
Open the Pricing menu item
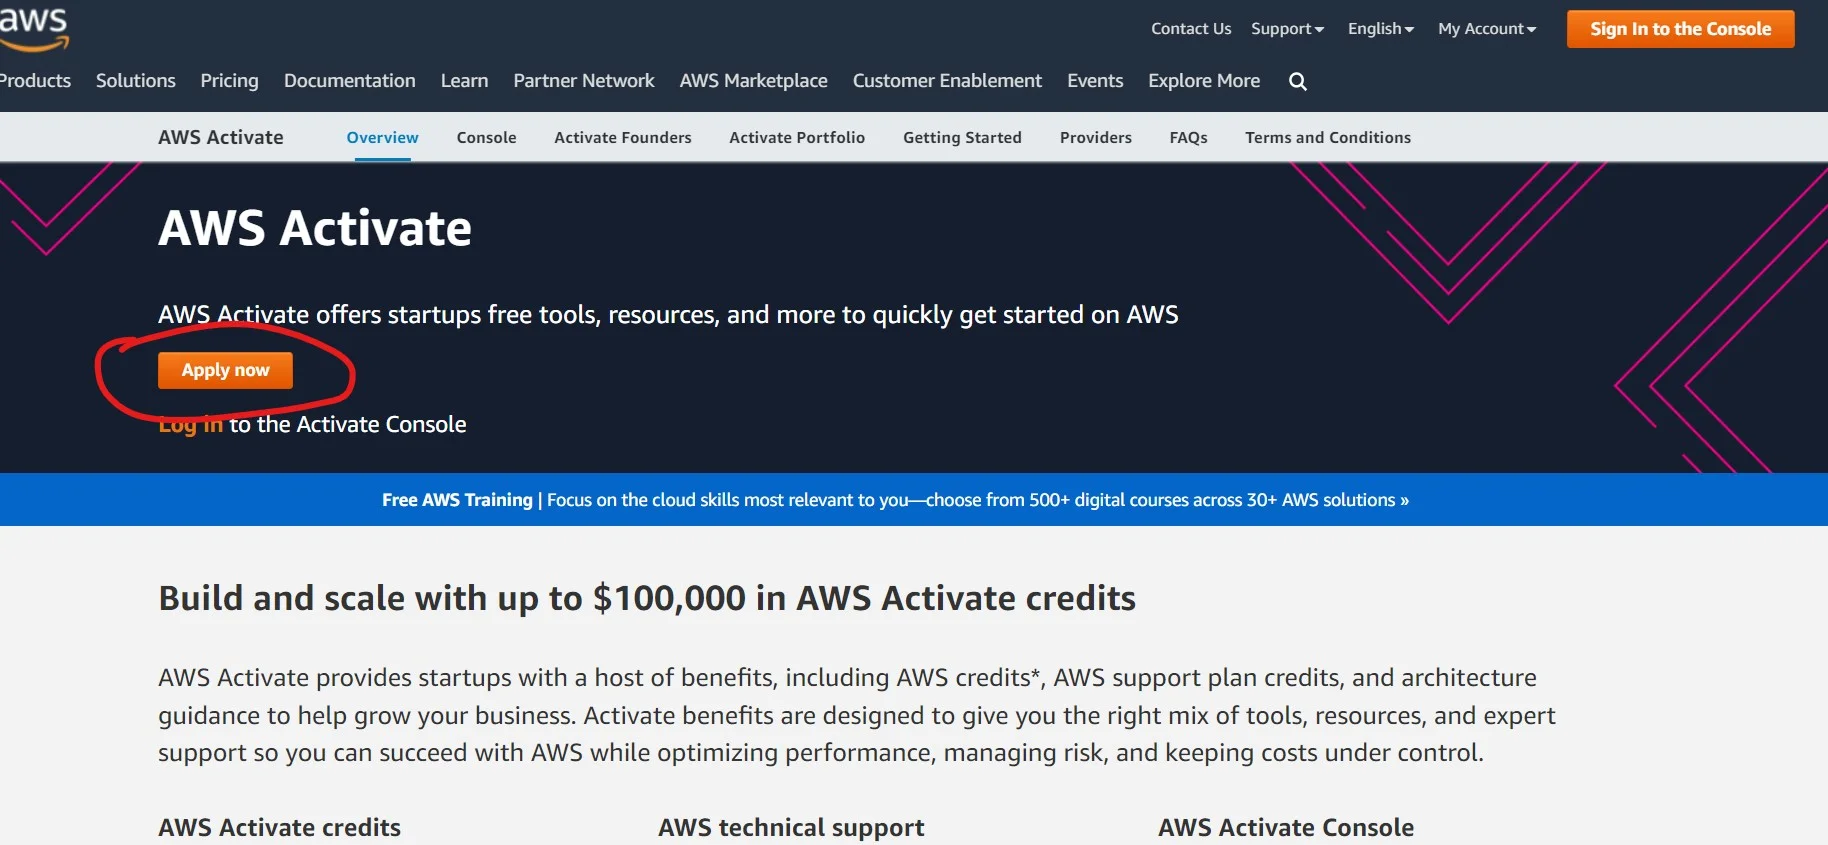229,81
